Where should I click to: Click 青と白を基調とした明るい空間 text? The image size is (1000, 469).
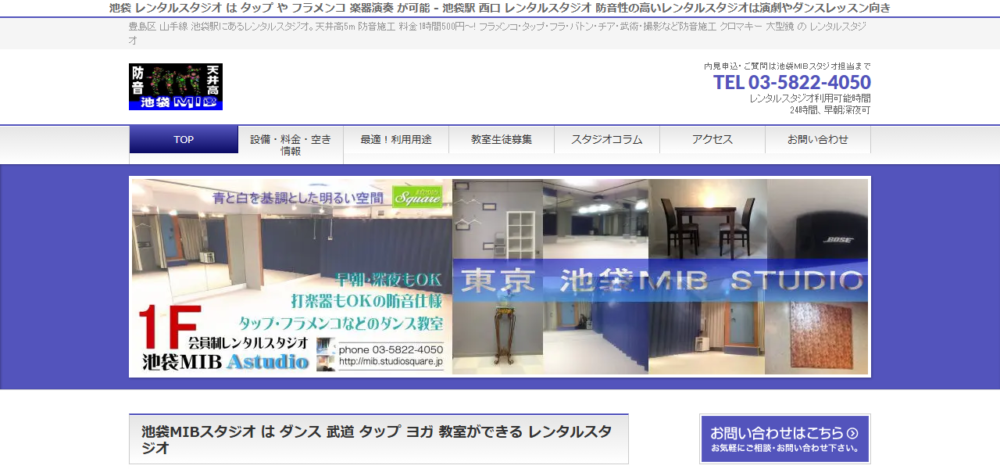298,198
